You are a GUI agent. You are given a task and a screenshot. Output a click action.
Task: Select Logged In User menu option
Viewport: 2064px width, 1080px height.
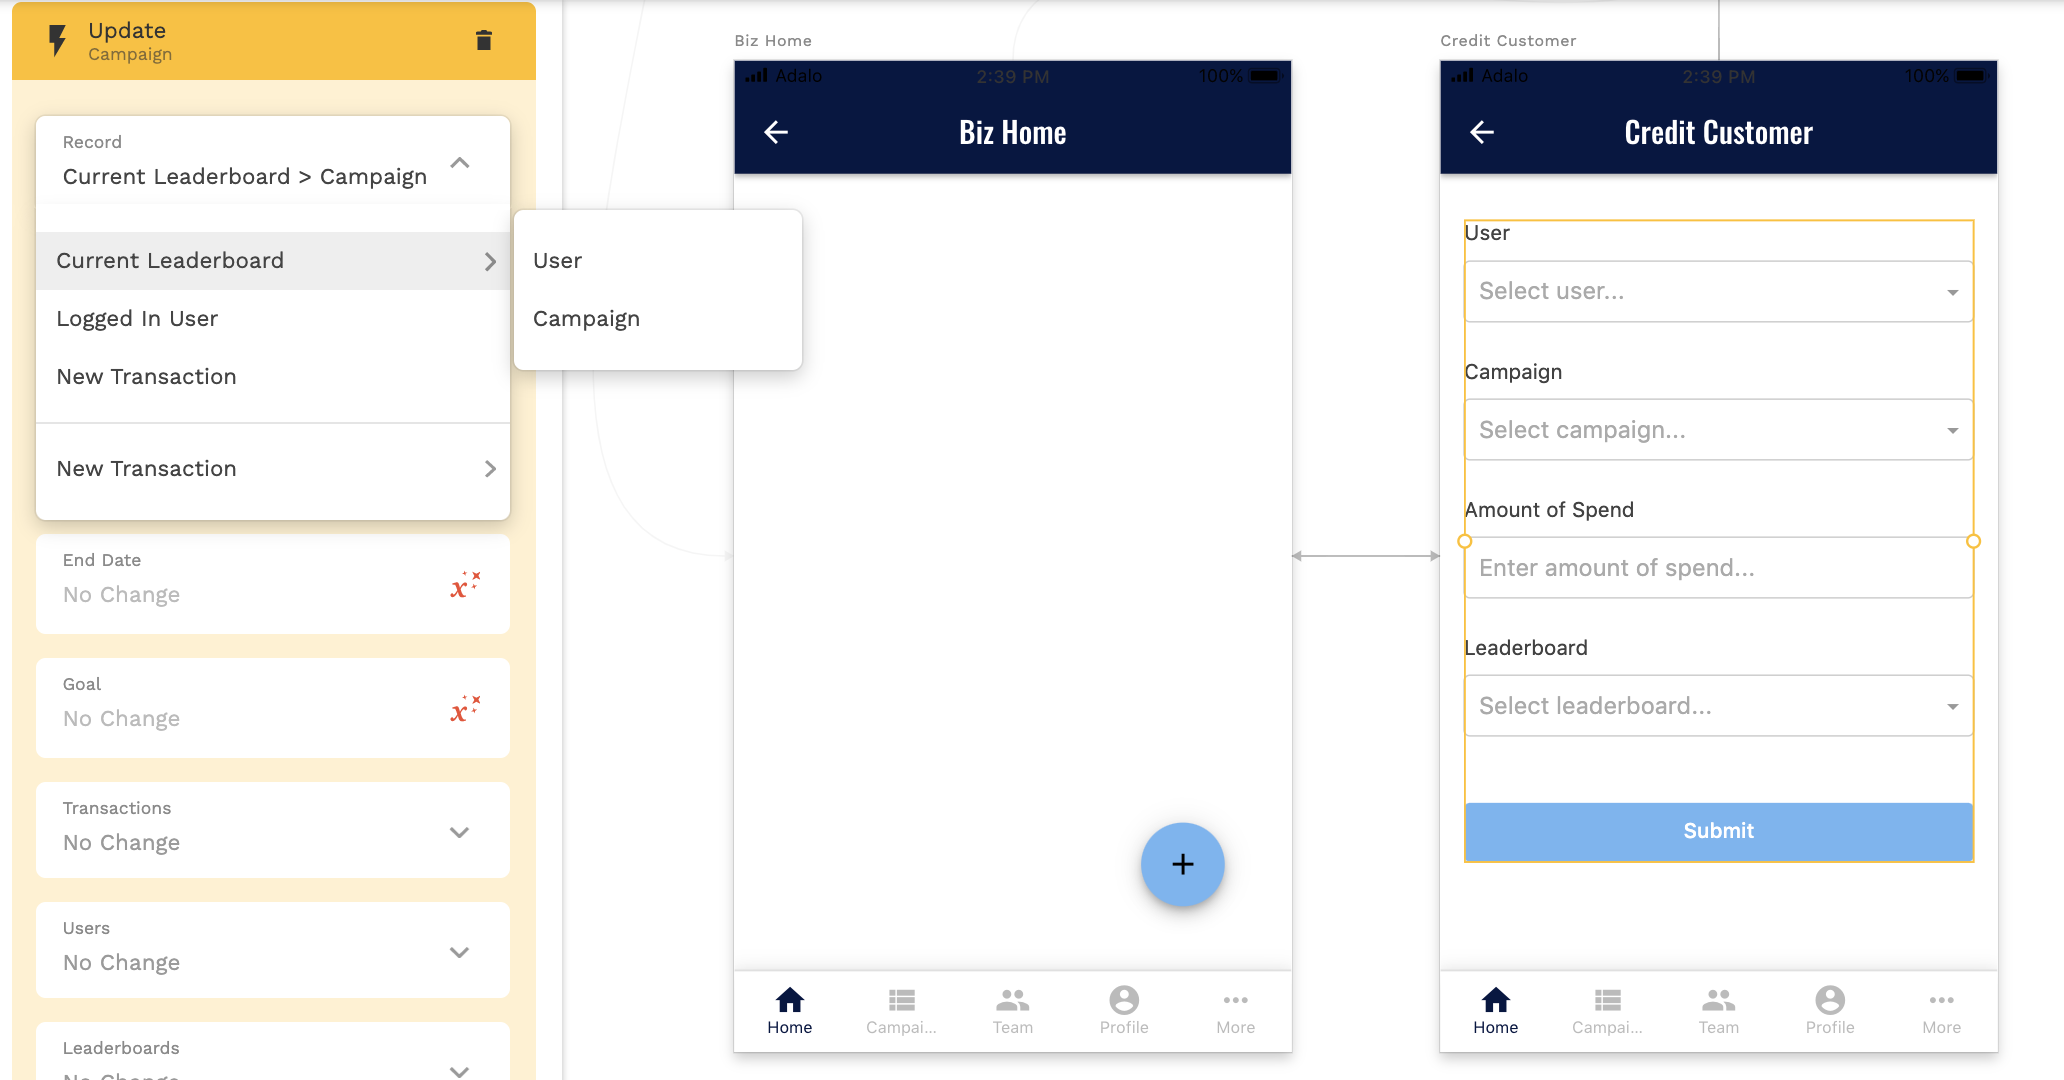(138, 319)
